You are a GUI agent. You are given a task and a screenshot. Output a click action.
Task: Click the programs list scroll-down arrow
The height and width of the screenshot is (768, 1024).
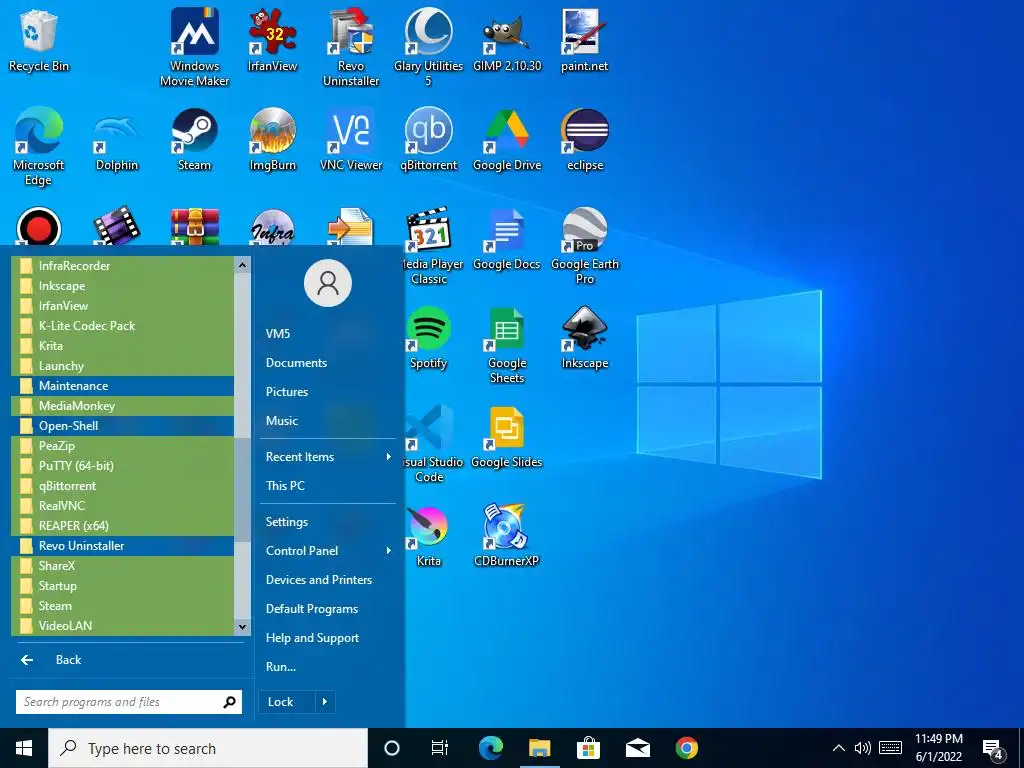point(242,627)
